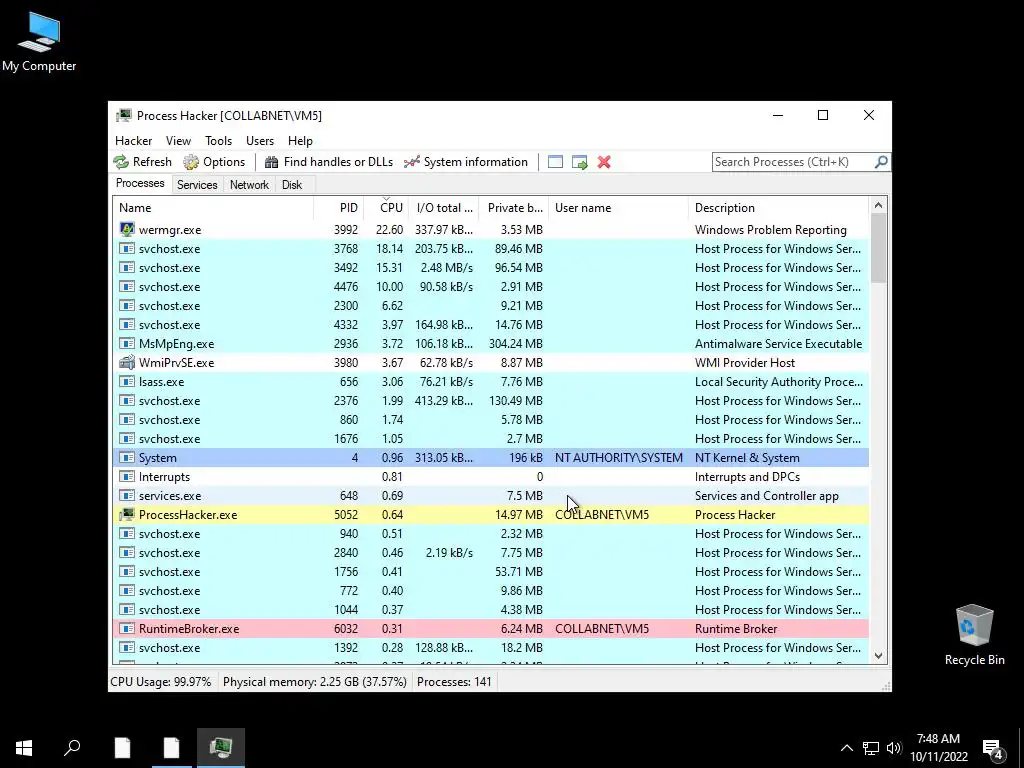Select svchost.exe with PID 2376

click(490, 401)
